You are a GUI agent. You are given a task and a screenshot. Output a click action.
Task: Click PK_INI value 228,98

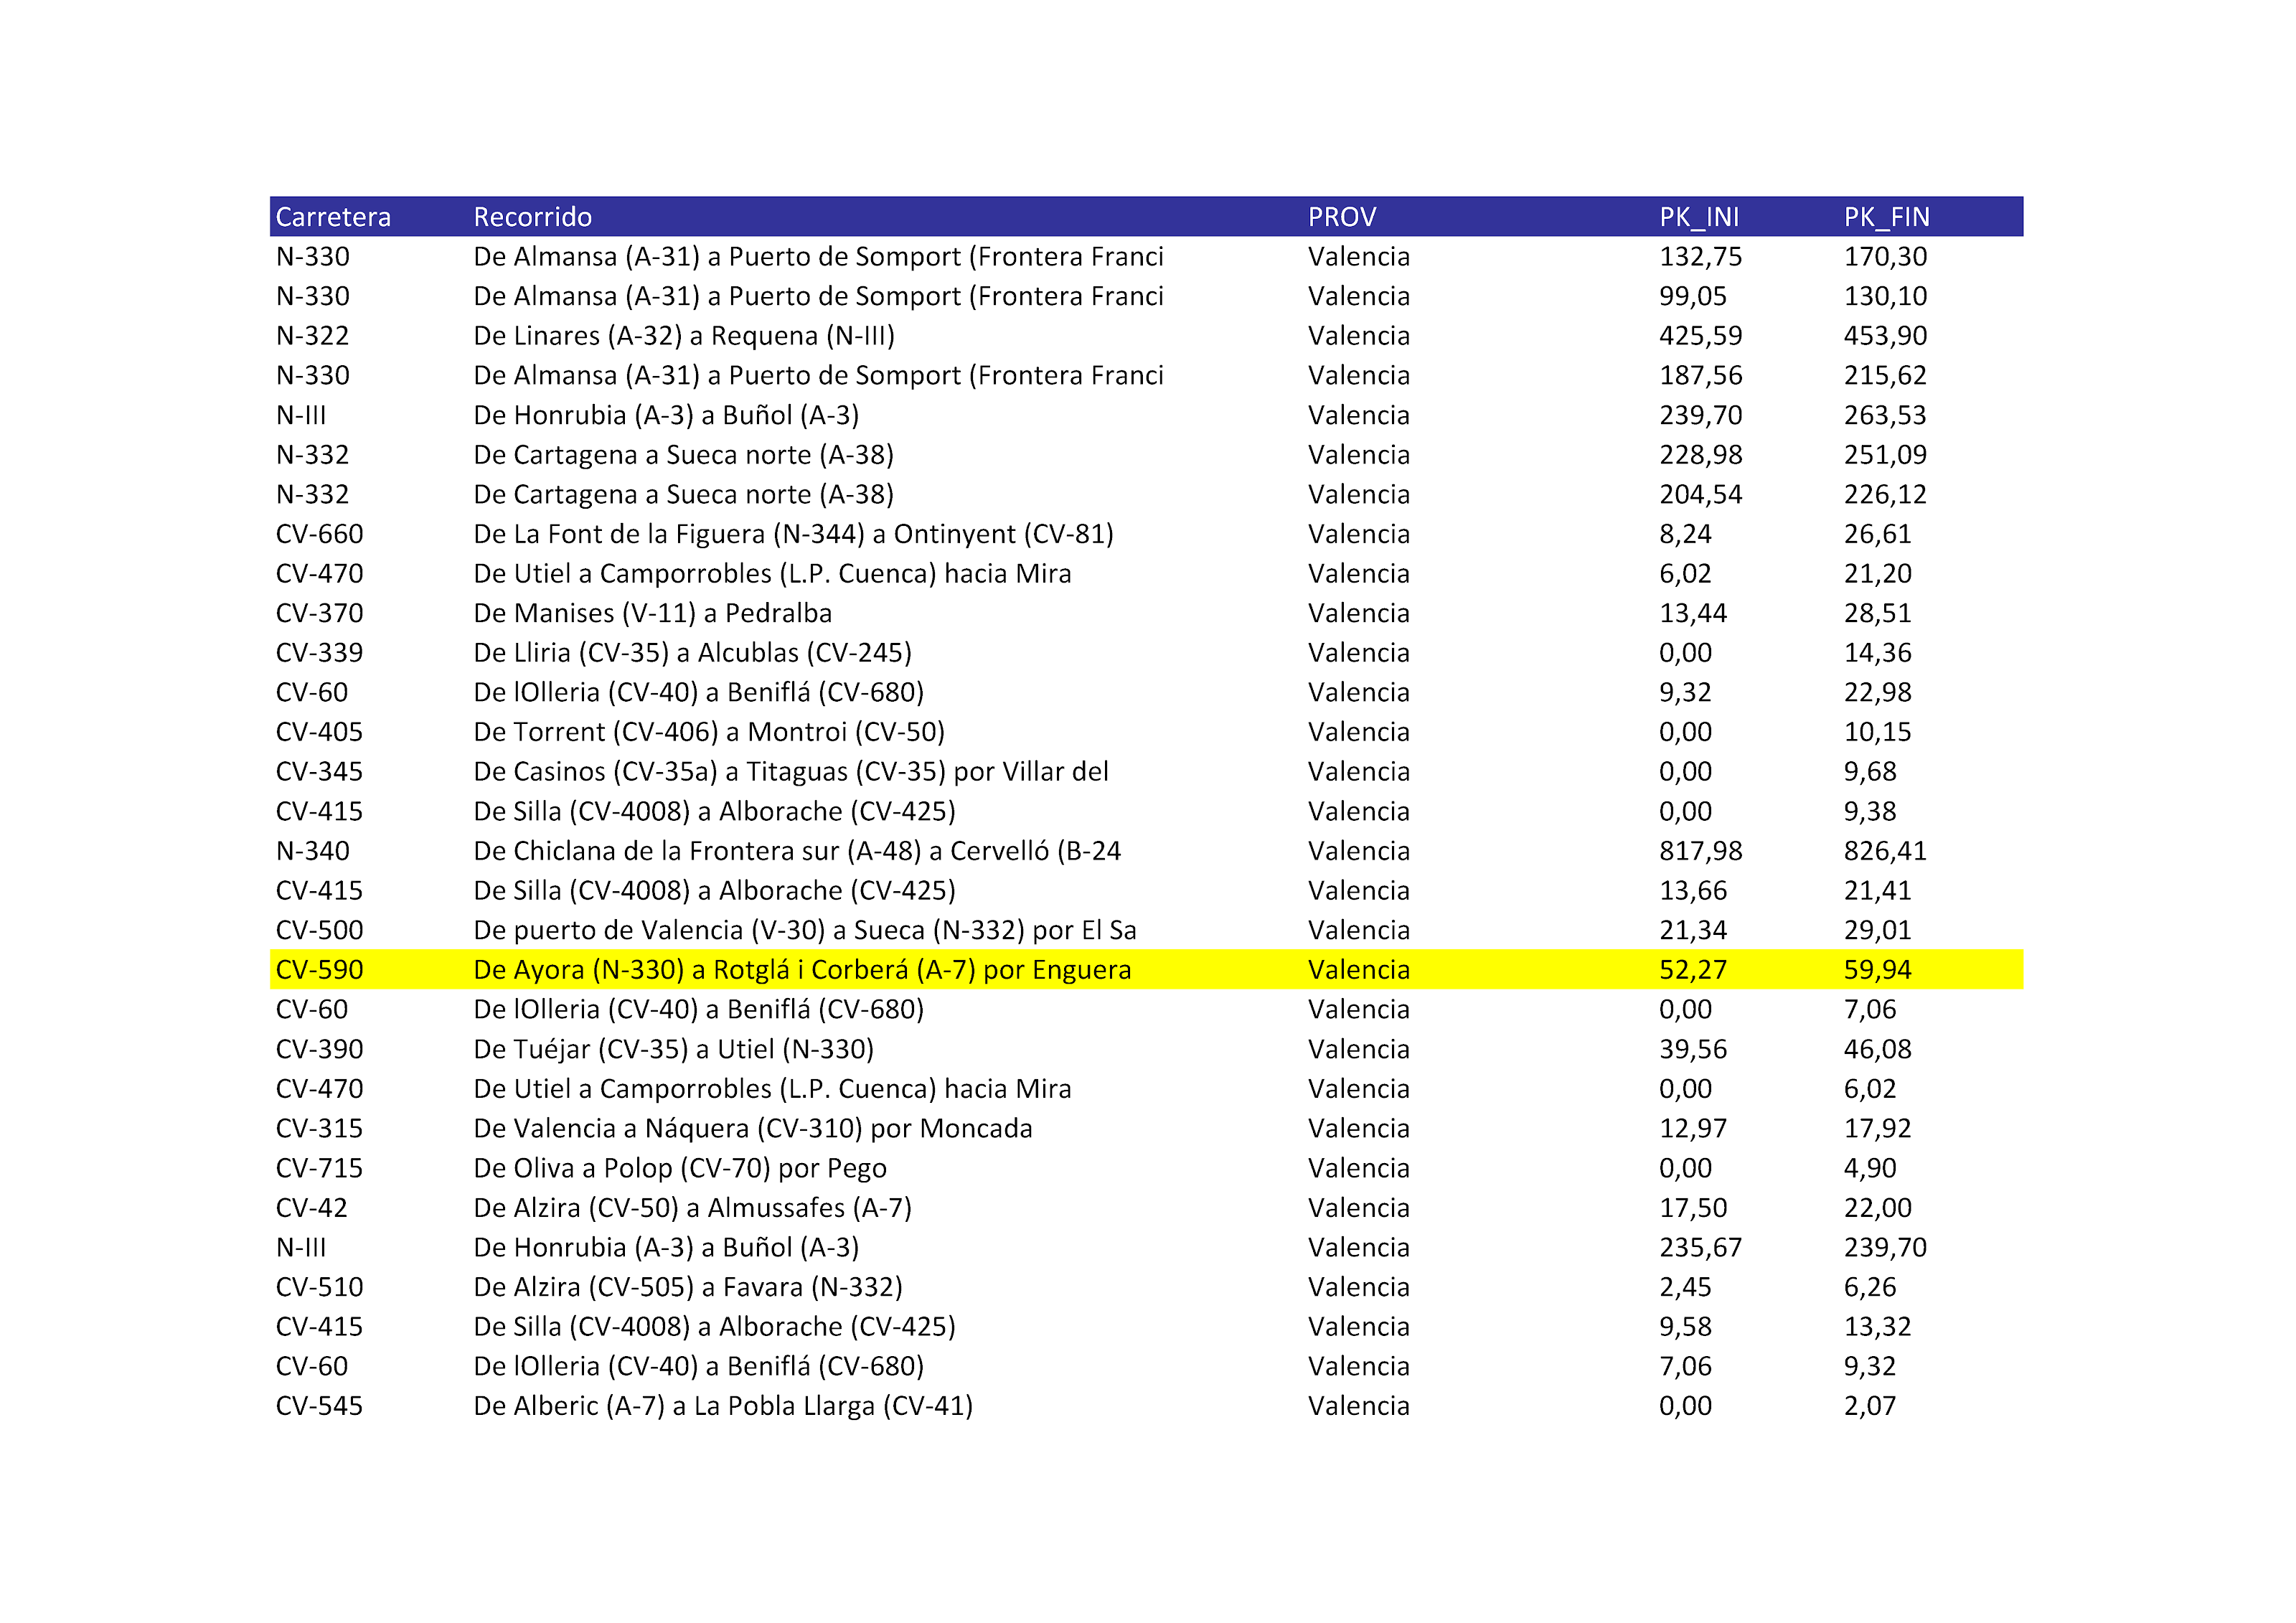tap(1701, 455)
